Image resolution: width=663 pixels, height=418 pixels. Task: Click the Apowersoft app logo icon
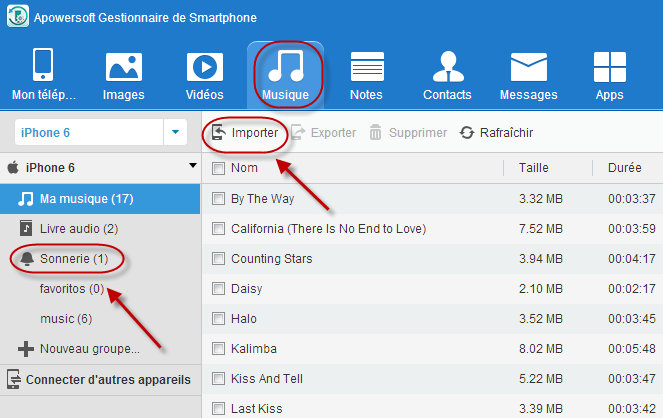[x=18, y=16]
